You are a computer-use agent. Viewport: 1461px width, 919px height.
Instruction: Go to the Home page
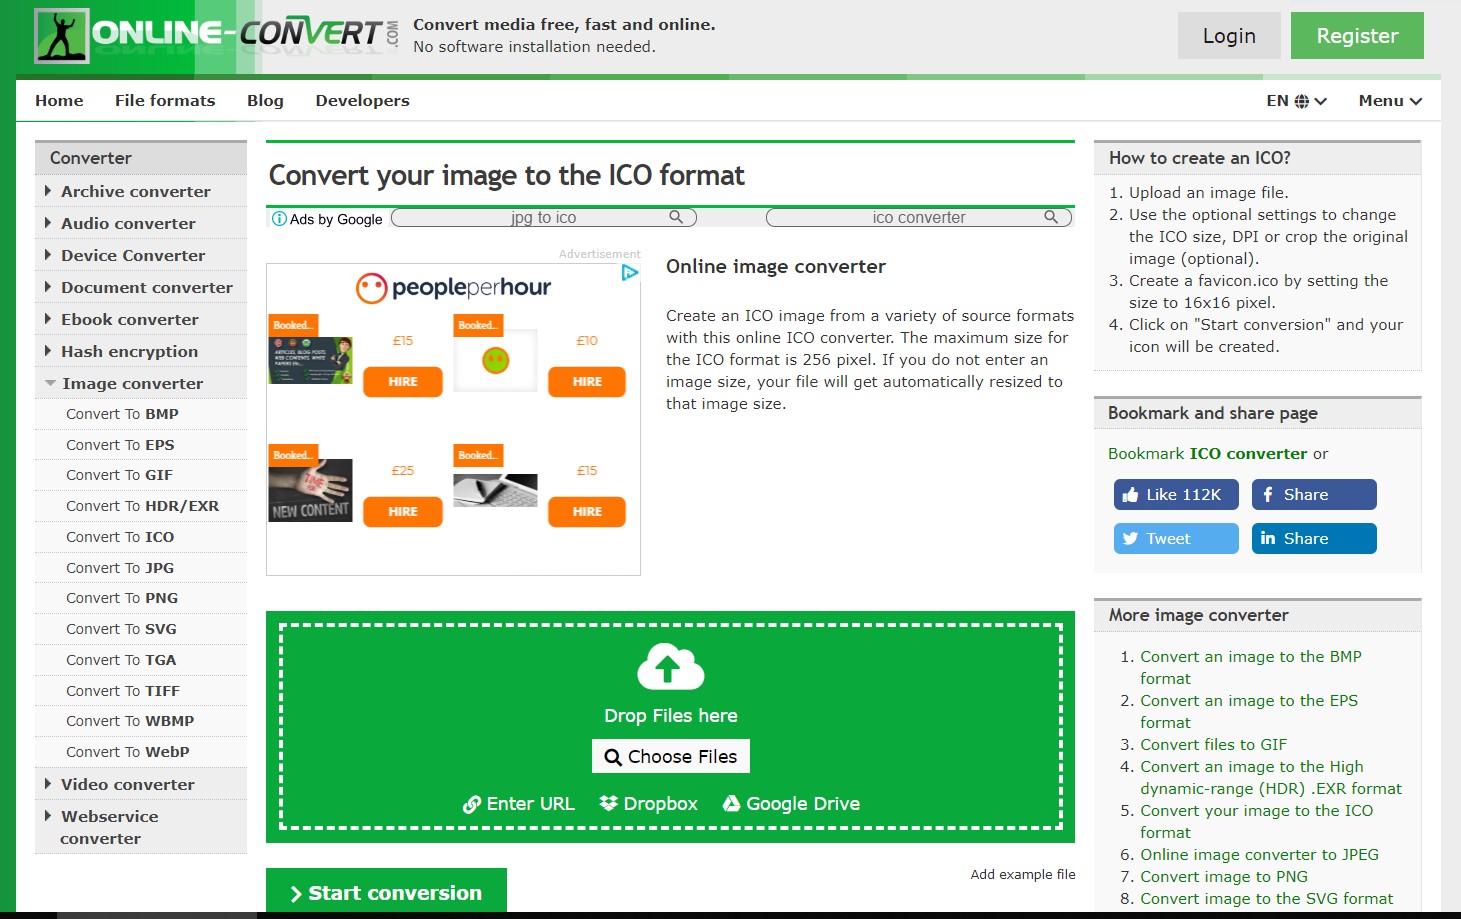(59, 101)
